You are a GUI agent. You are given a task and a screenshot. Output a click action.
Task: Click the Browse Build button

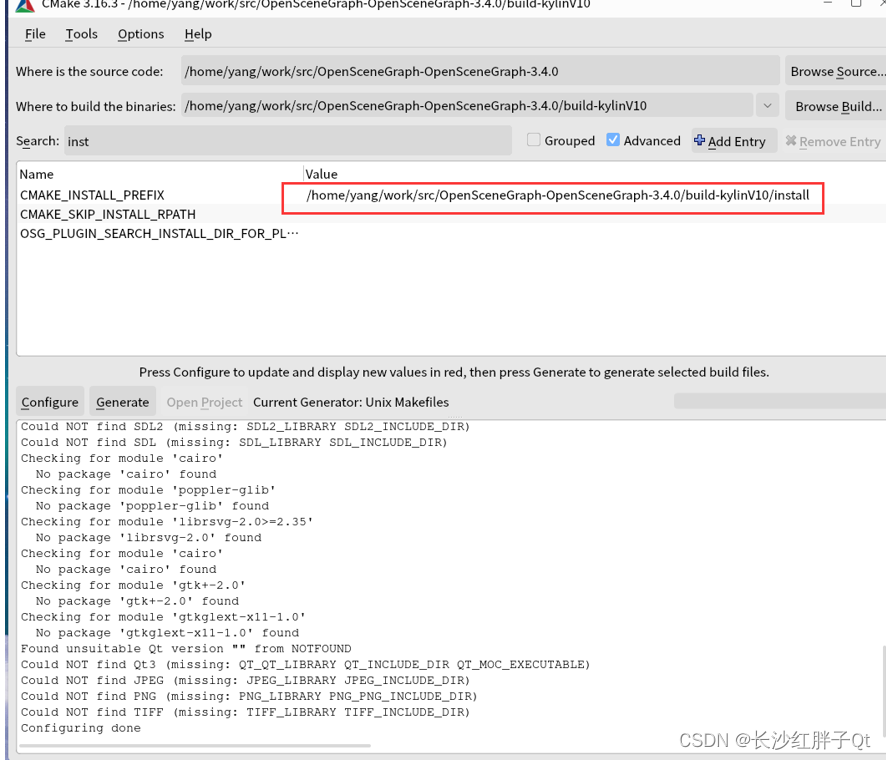click(x=837, y=106)
